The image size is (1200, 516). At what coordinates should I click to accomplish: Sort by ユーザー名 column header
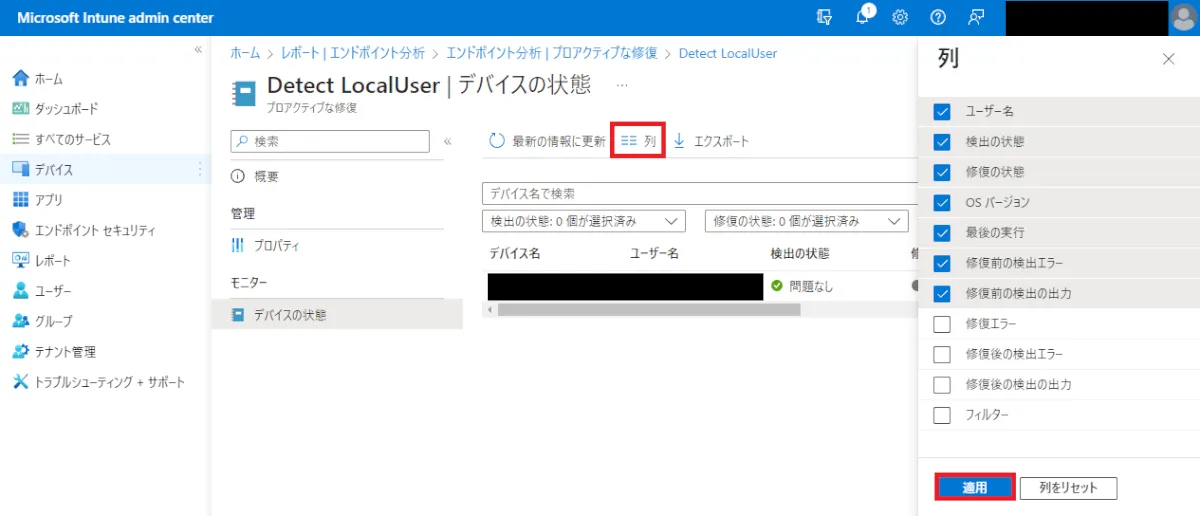click(x=655, y=253)
